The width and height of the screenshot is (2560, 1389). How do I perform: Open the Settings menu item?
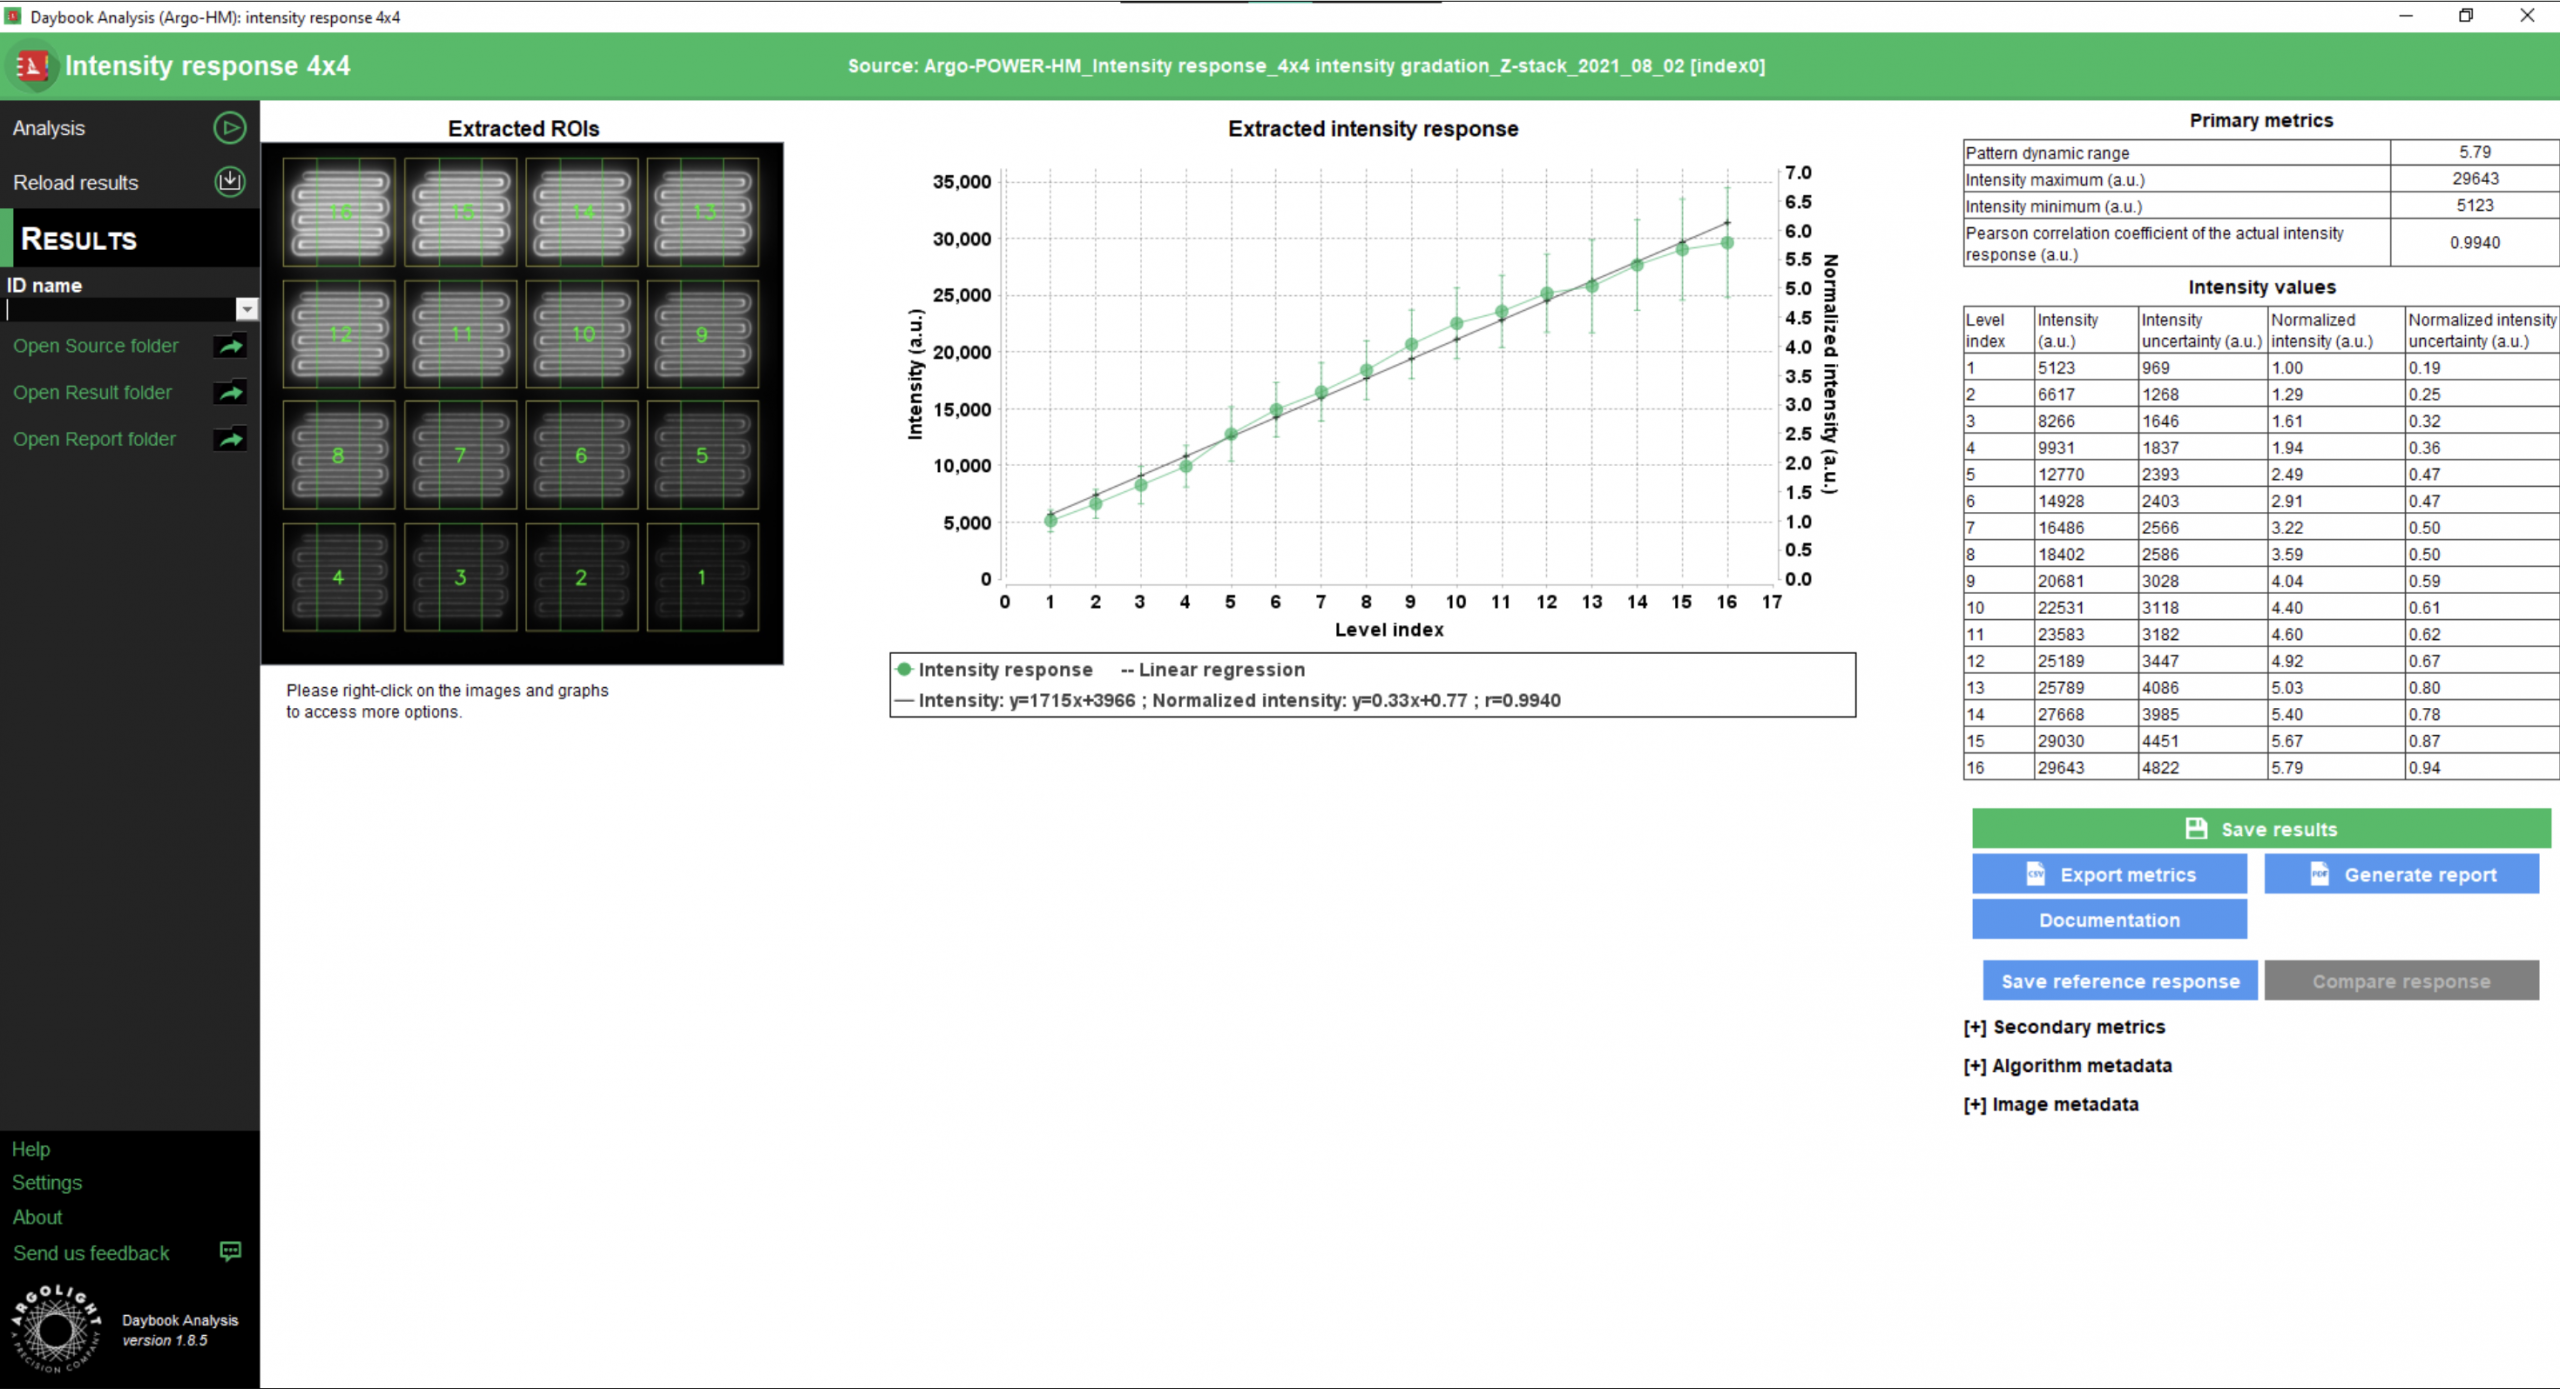coord(47,1183)
